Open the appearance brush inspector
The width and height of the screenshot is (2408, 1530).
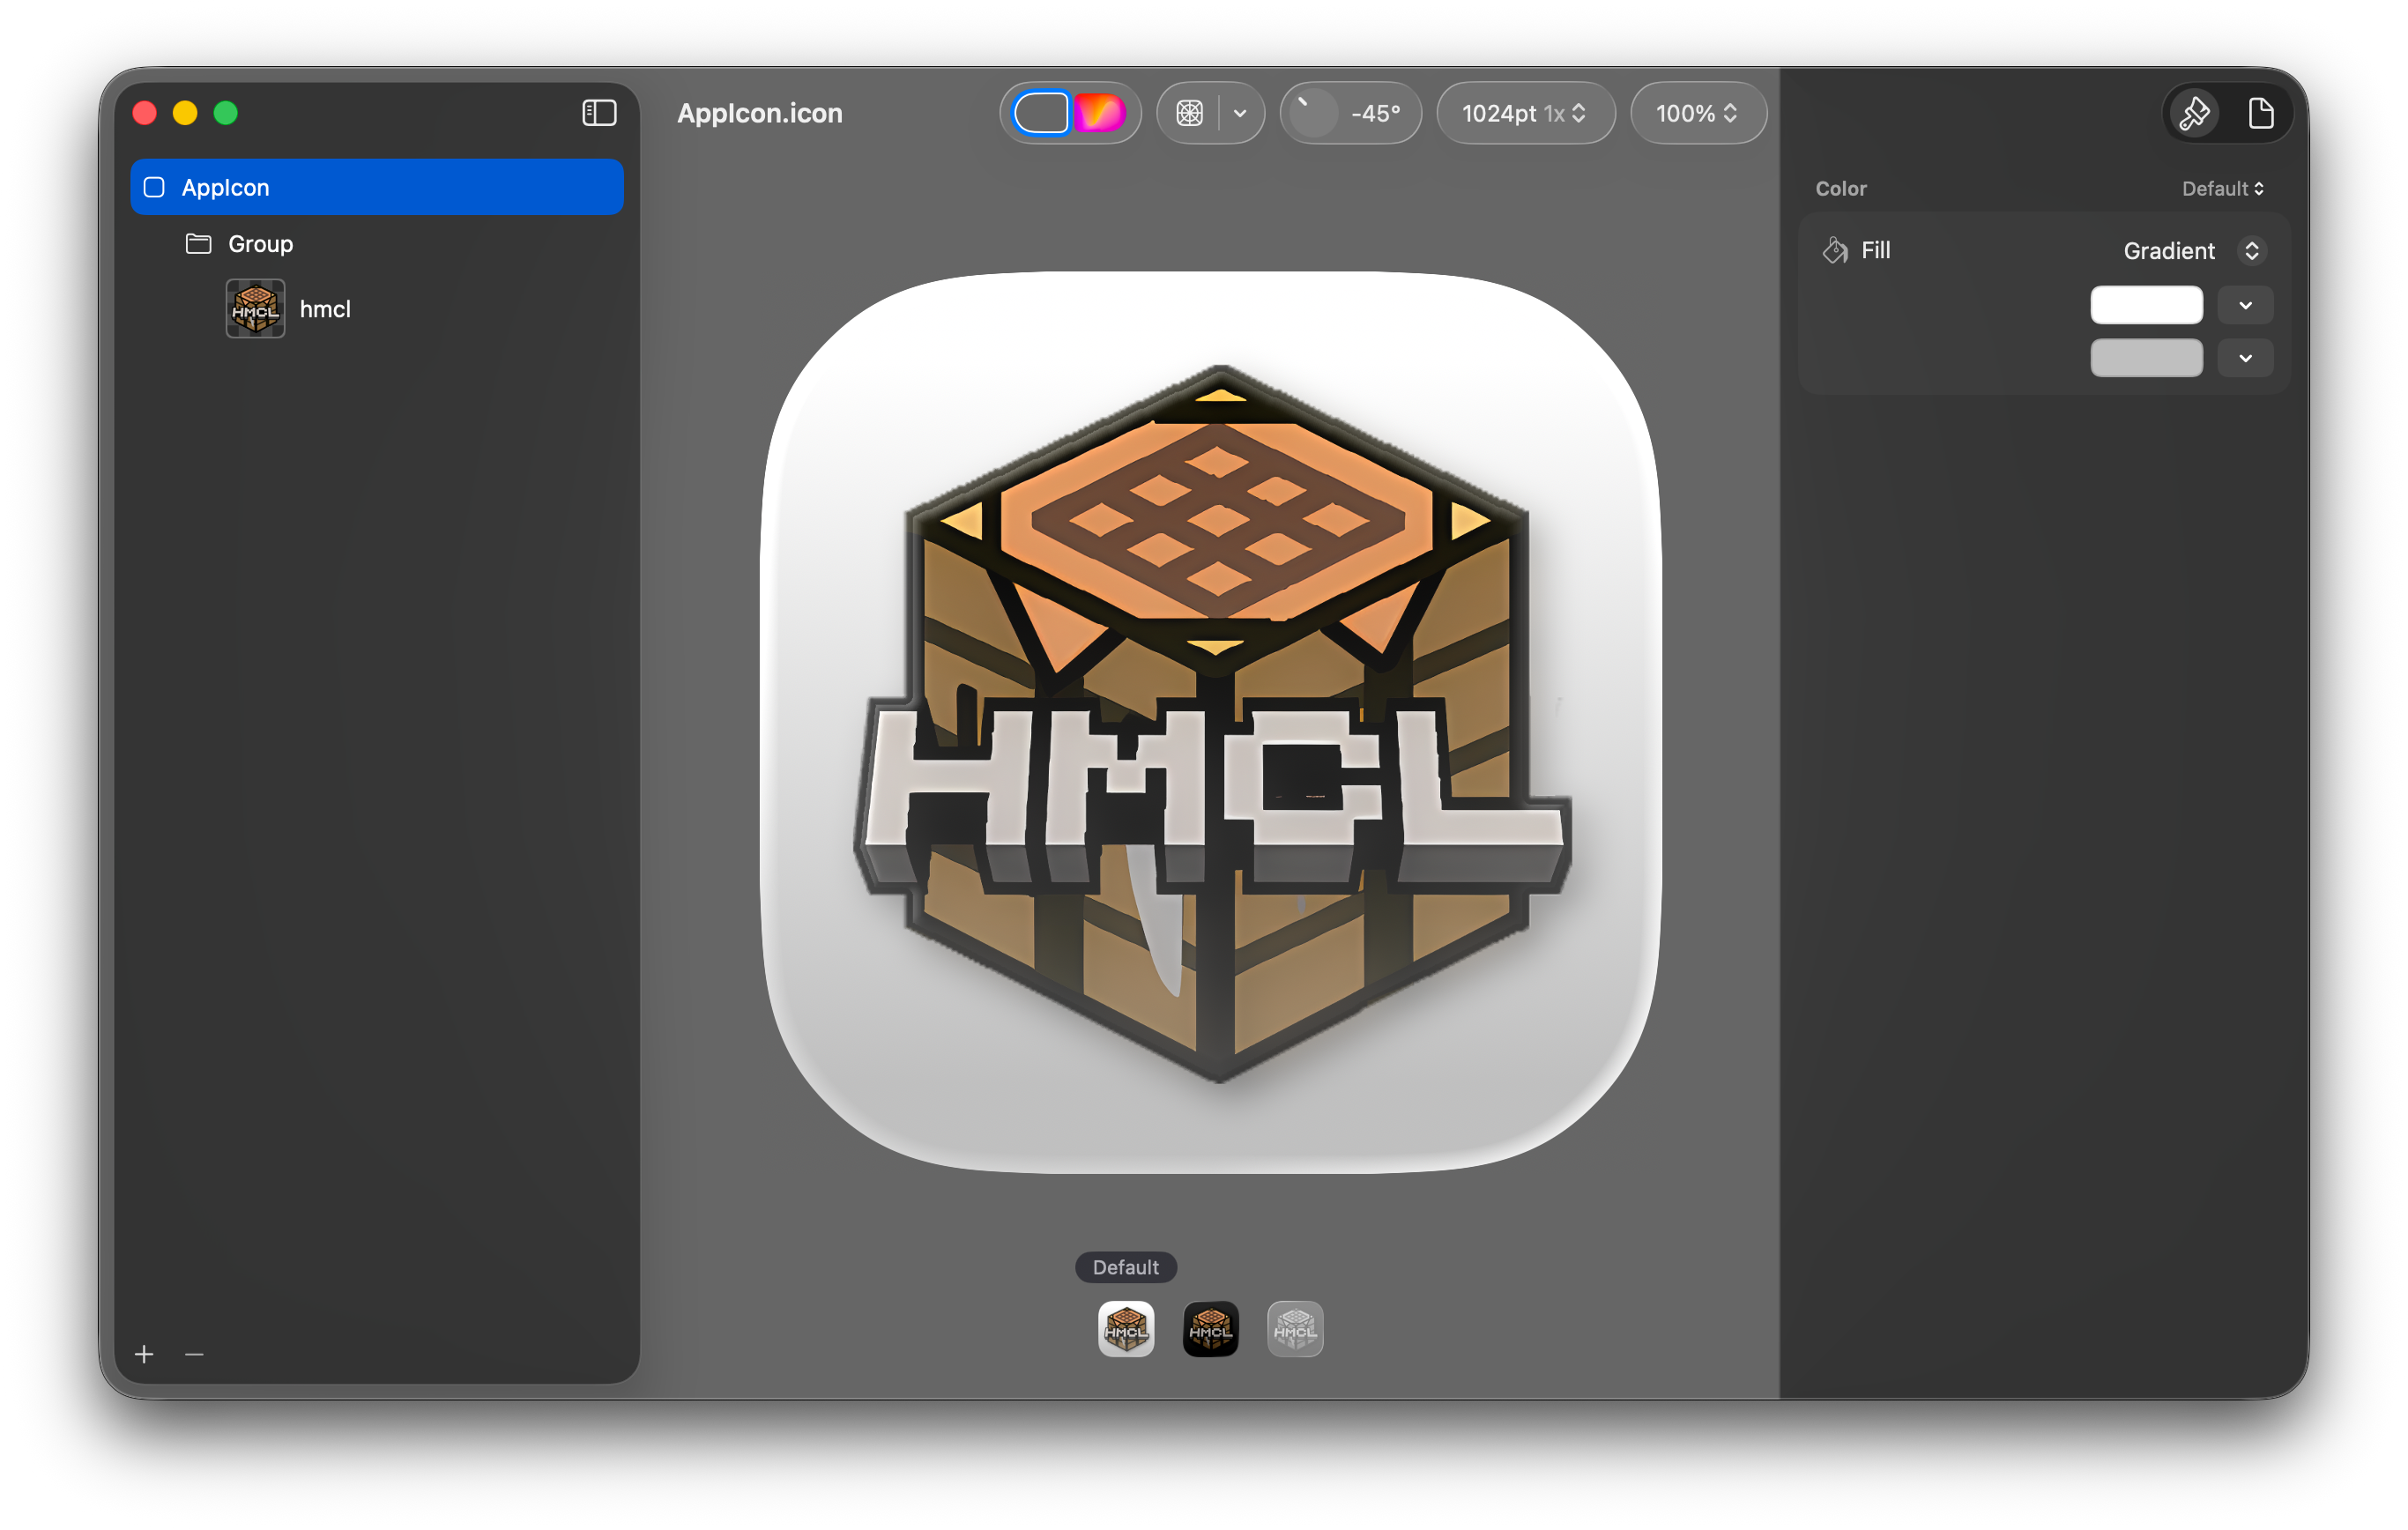[2193, 113]
